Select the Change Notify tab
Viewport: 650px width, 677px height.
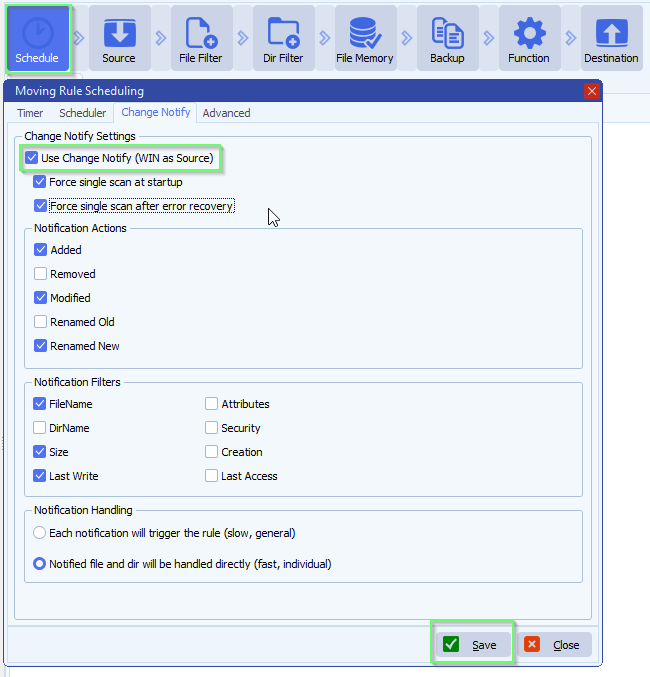155,112
